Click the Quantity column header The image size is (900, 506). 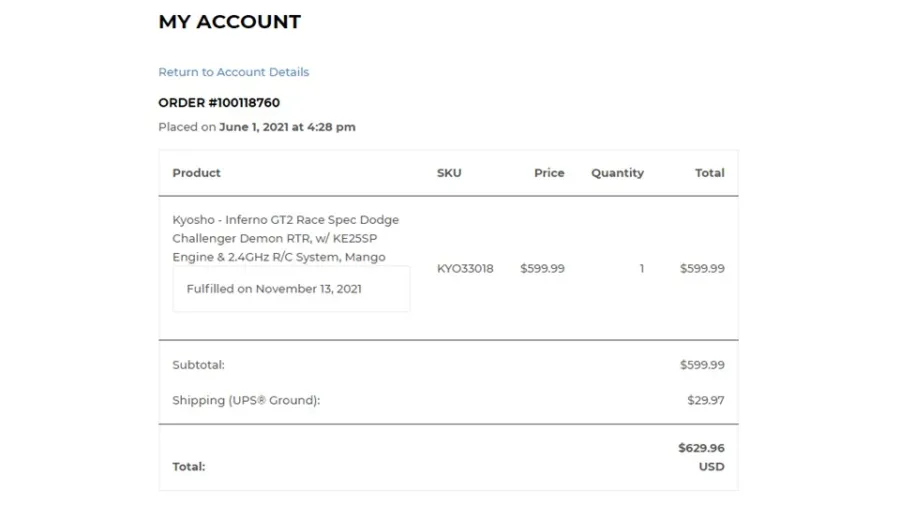[617, 173]
